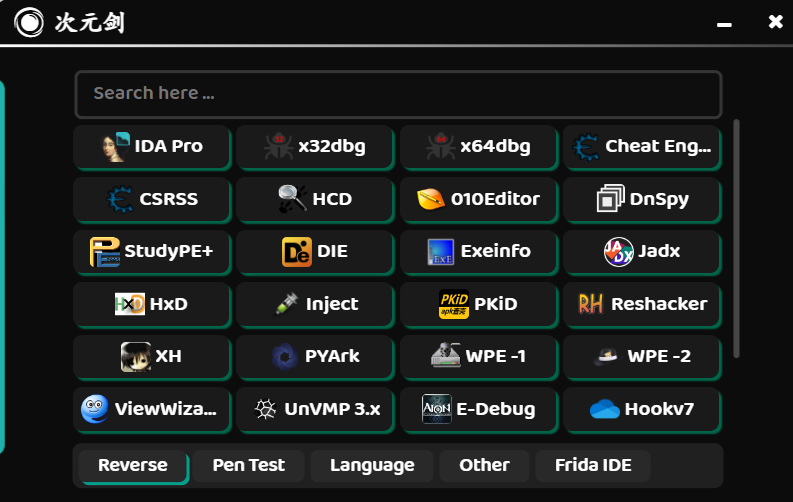Launch PKiD from its yellow icon
793x502 pixels.
point(454,304)
